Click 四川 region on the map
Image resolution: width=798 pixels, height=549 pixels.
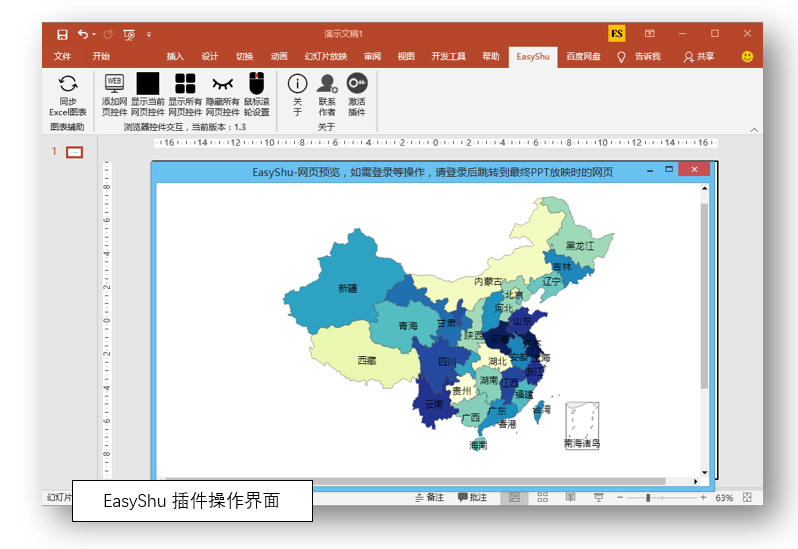click(x=447, y=362)
